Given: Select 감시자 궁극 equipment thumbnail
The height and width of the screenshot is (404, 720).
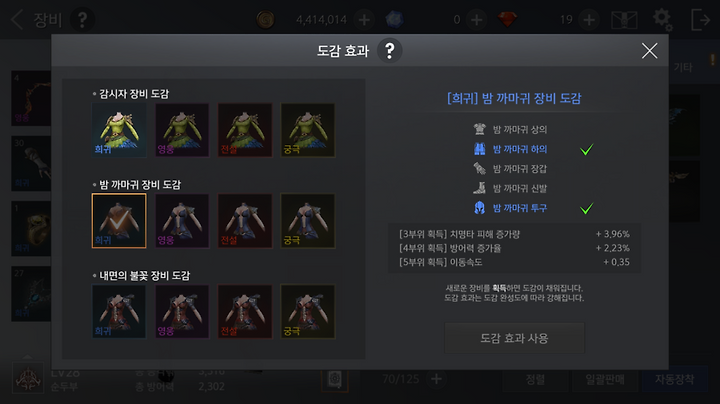Looking at the screenshot, I should click(x=308, y=130).
